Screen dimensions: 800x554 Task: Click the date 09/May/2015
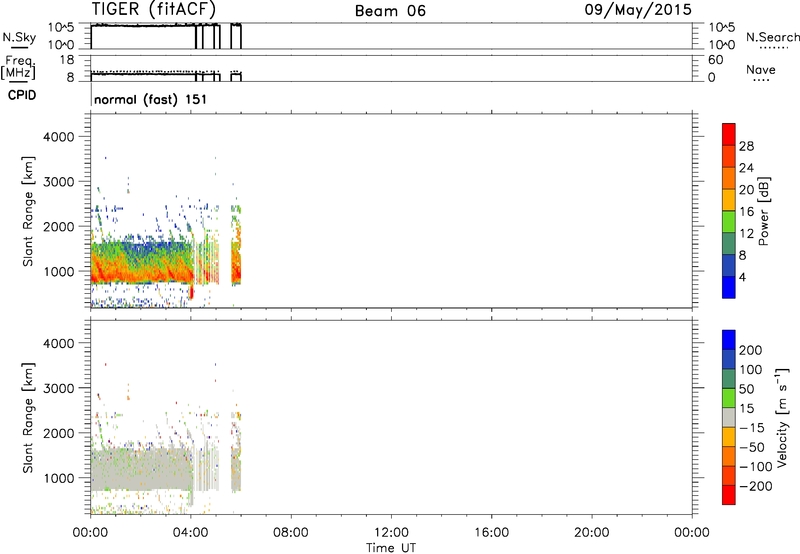click(x=638, y=10)
